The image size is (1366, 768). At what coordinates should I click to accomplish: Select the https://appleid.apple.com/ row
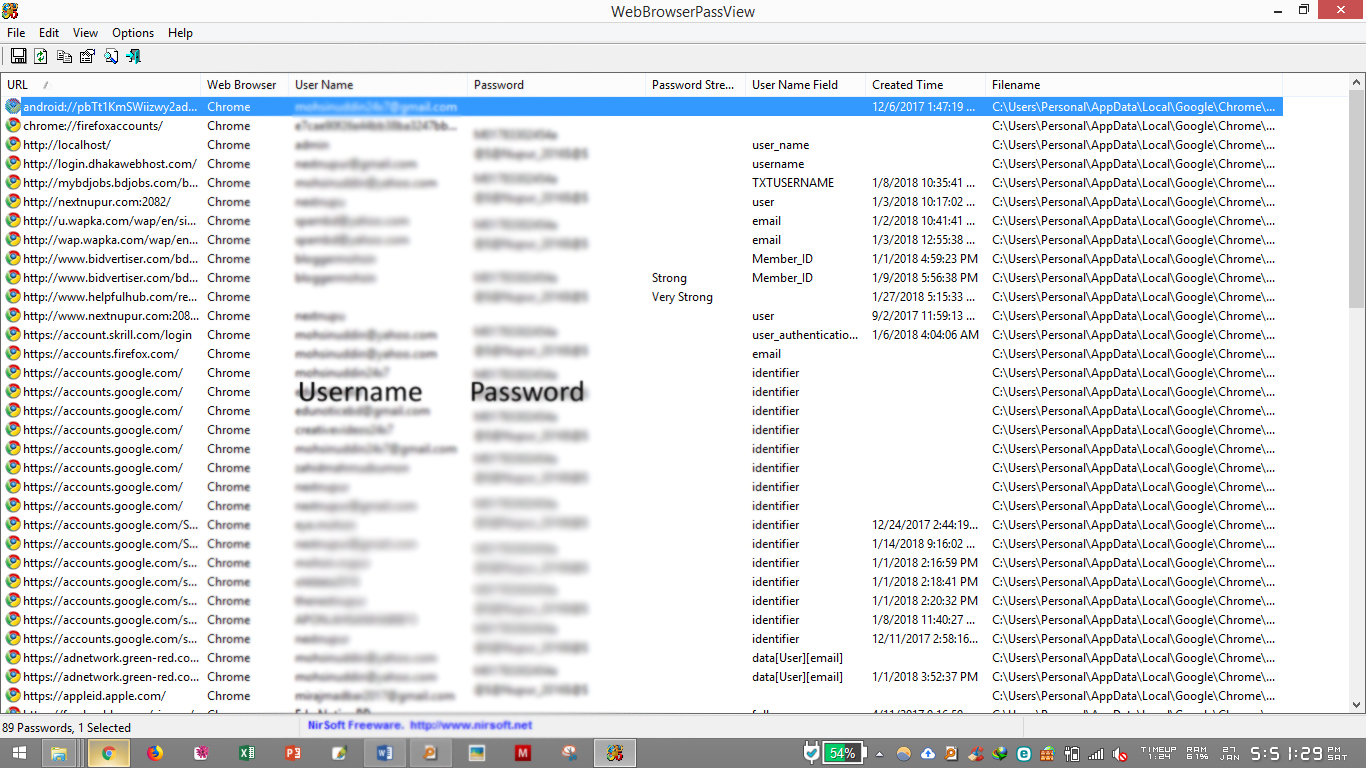coord(642,696)
